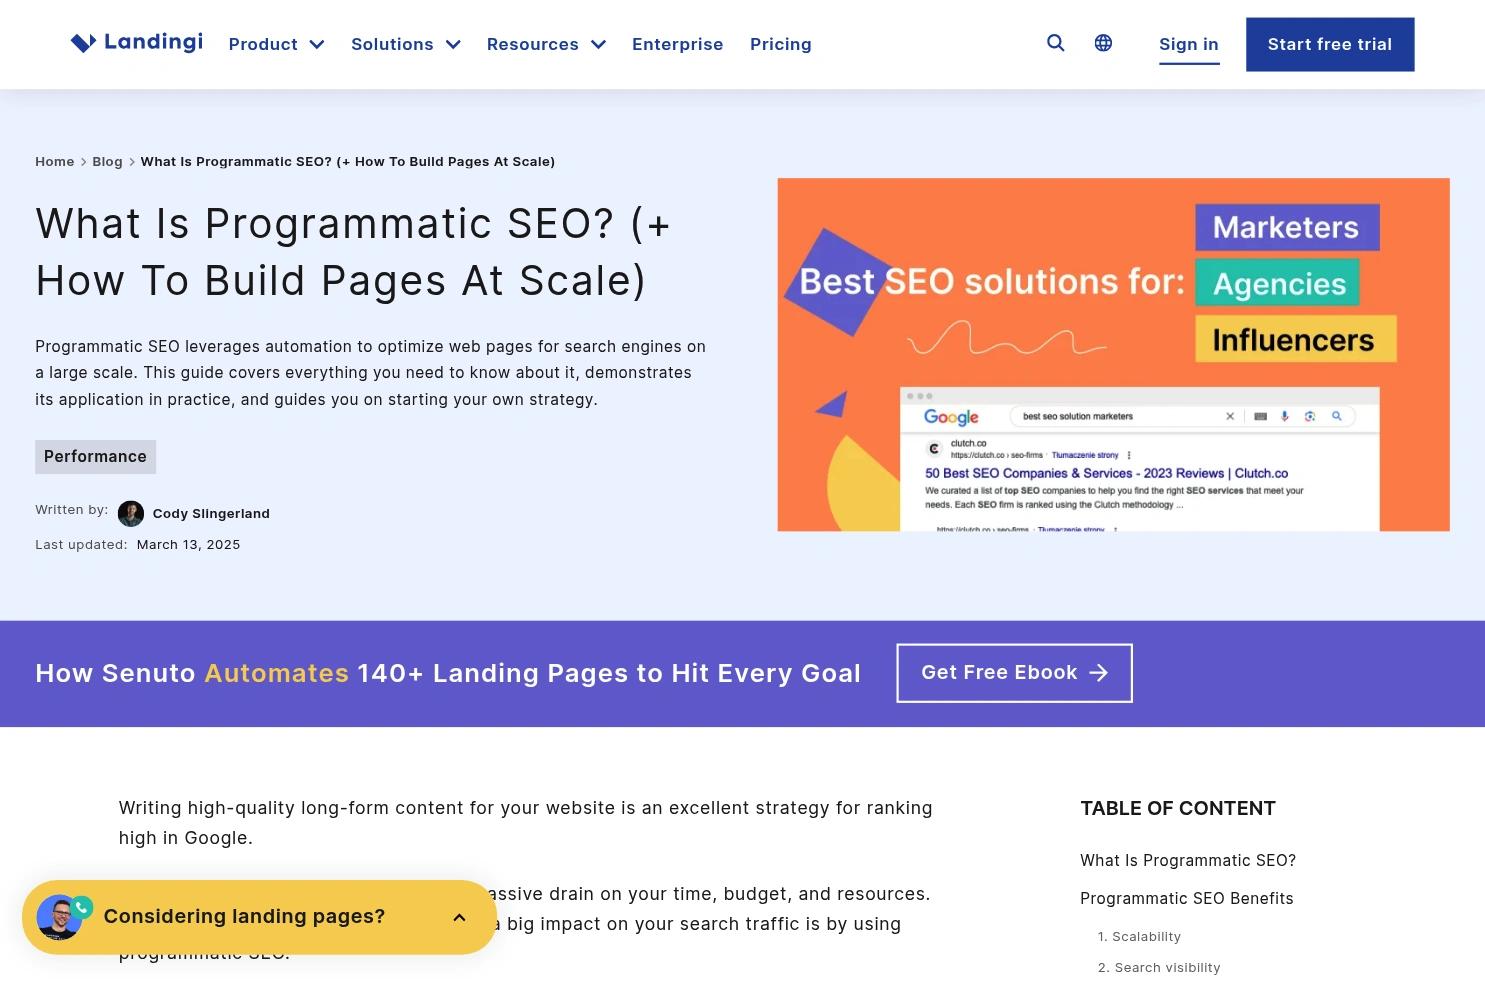Click the Landingi logo
The image size is (1485, 990).
137,42
